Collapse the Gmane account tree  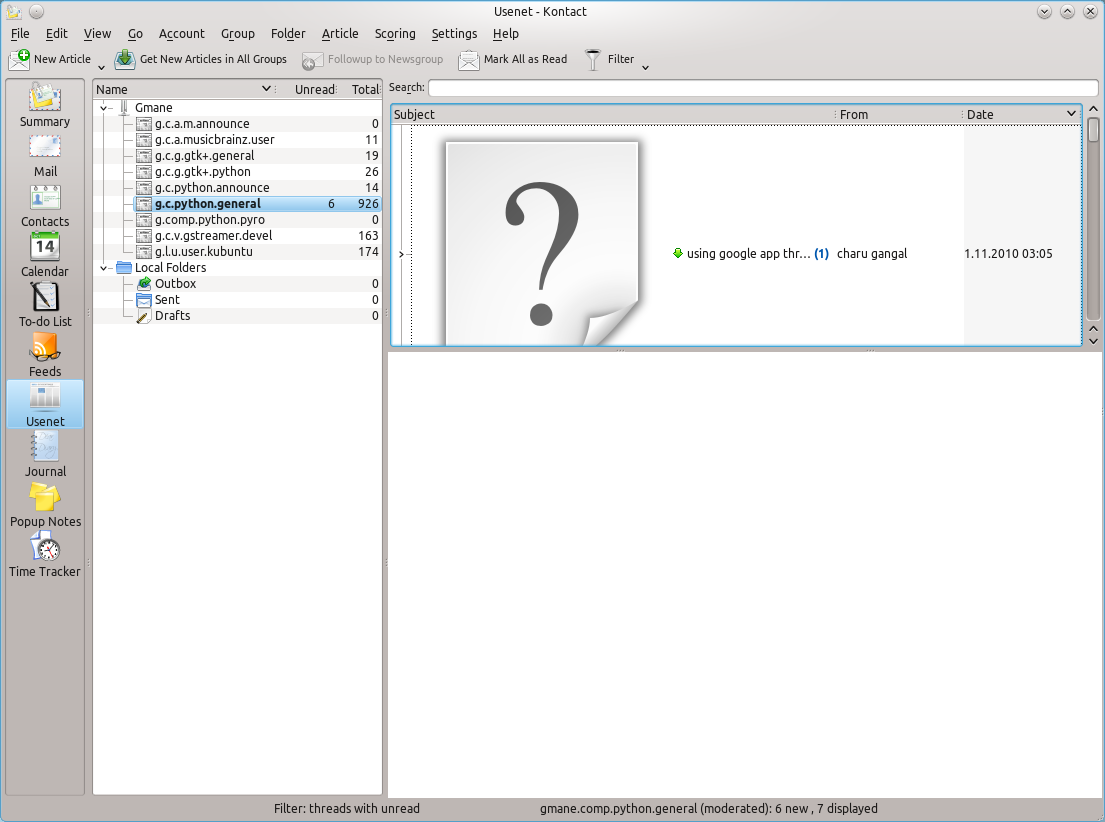click(105, 108)
